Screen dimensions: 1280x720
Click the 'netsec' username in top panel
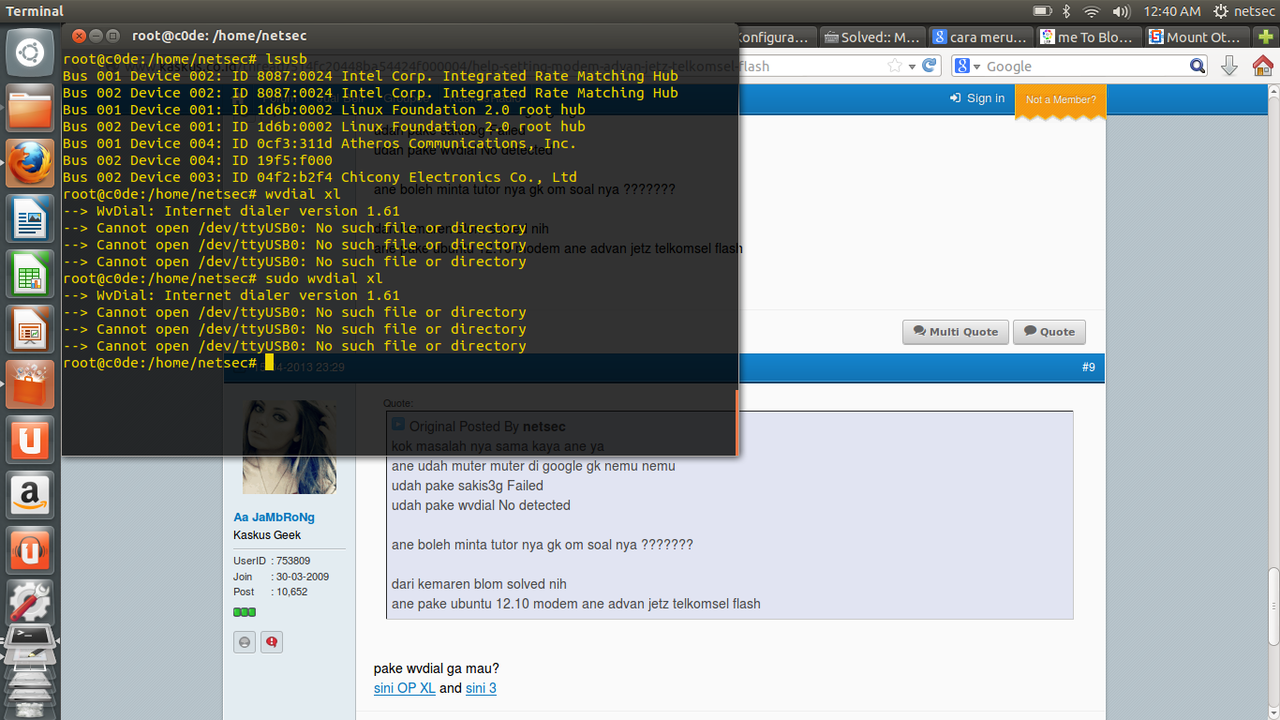pos(1254,11)
